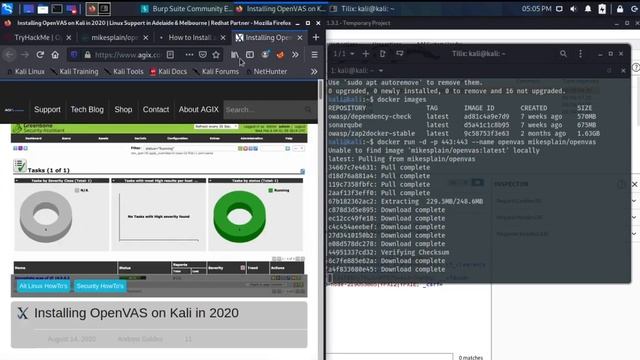Click the Firefox page vertical scrollbar
The width and height of the screenshot is (640, 360).
pyautogui.click(x=320, y=90)
